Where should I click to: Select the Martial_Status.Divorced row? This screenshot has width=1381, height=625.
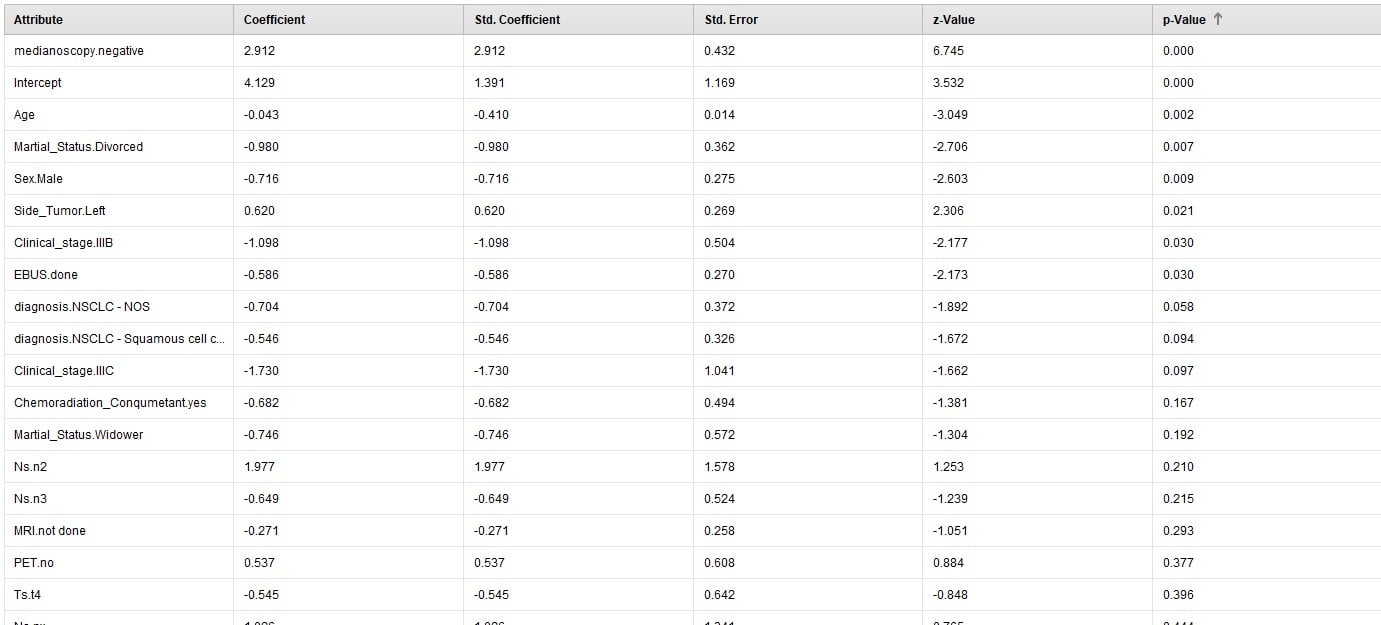tap(692, 147)
